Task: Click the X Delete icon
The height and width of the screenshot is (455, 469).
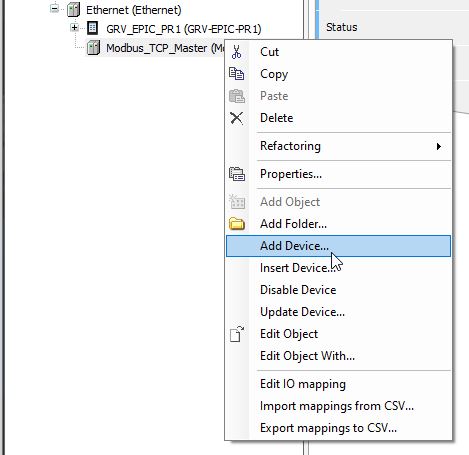Action: [237, 118]
